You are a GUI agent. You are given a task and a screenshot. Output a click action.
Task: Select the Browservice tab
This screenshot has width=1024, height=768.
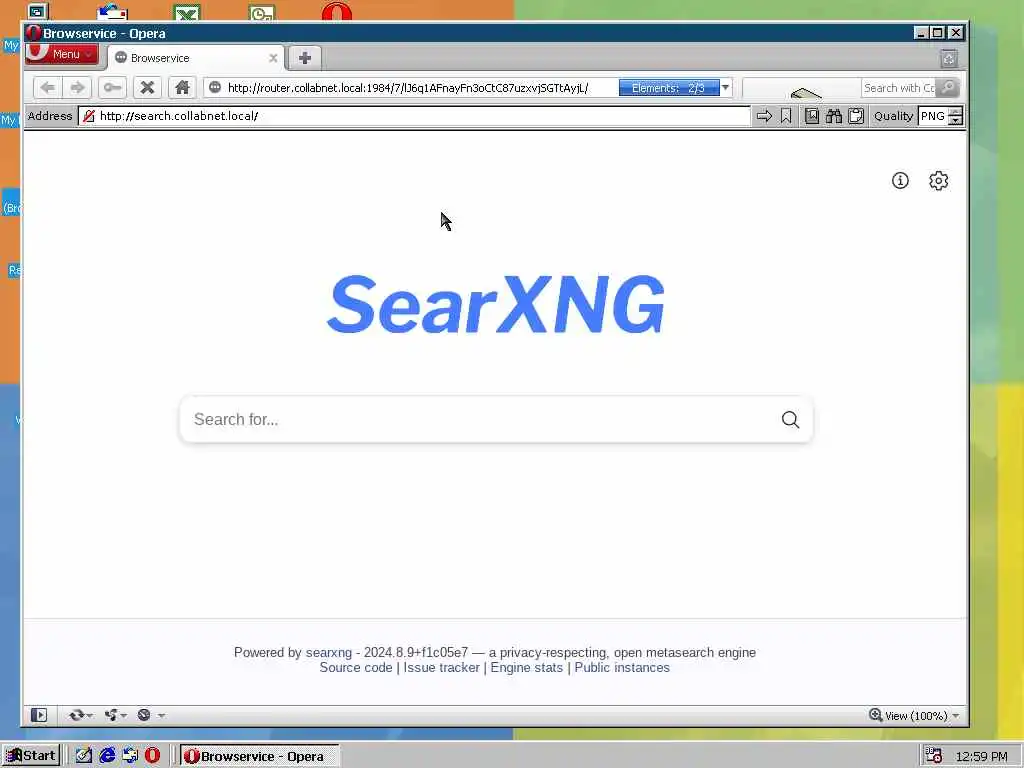click(196, 58)
